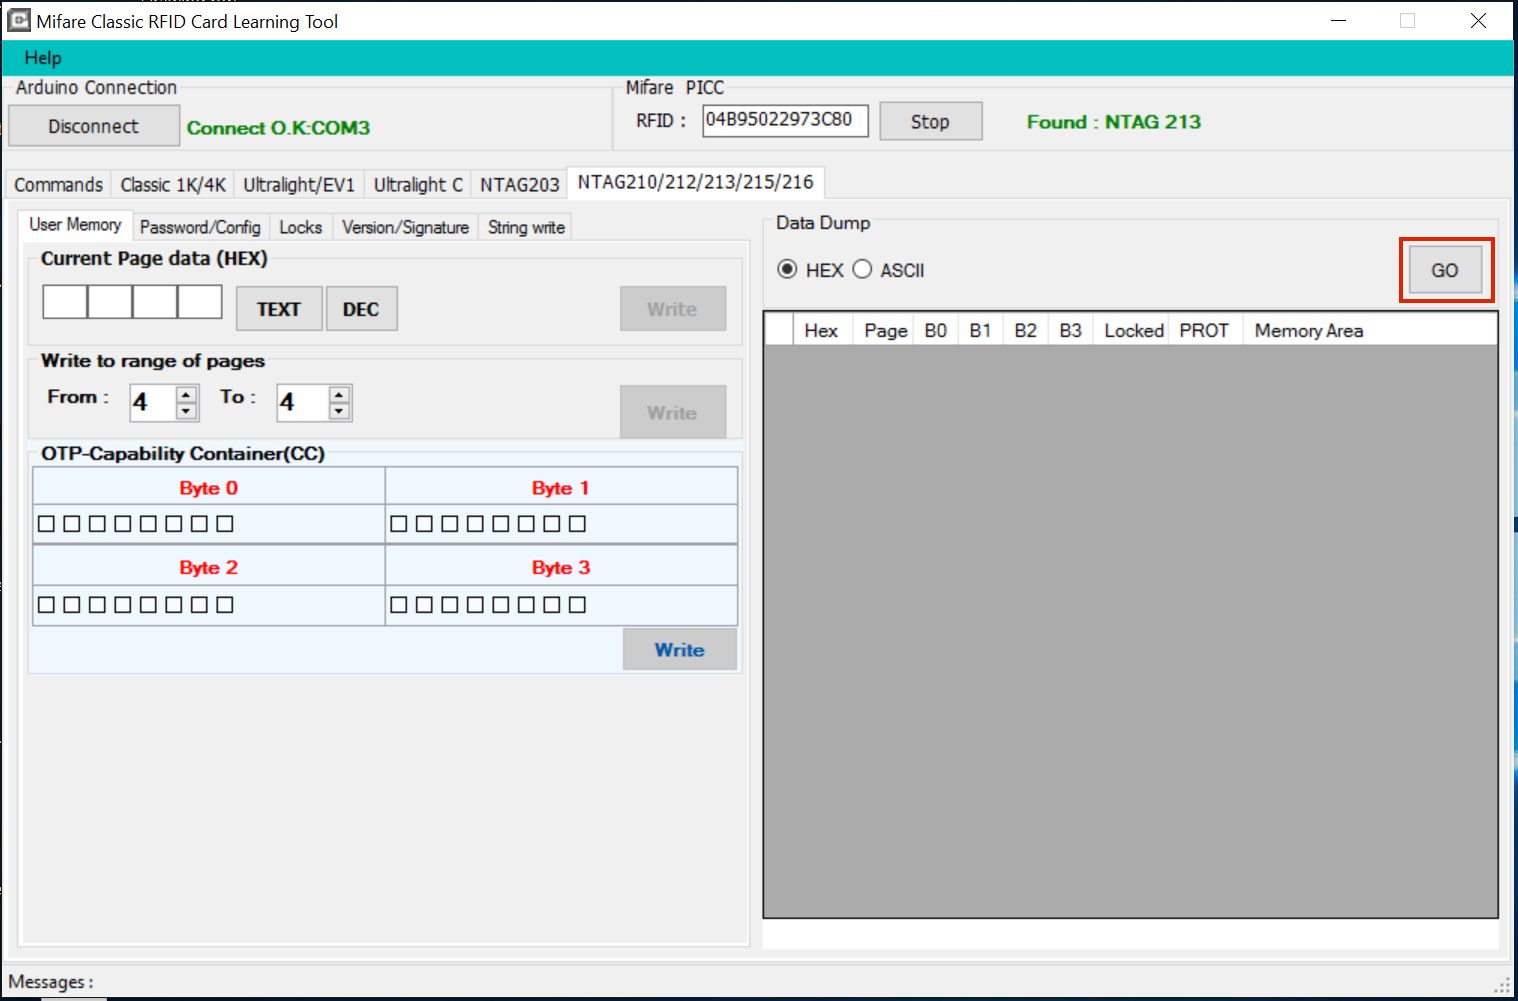1518x1001 pixels.
Task: Toggle first checkbox under Byte 2
Action: [46, 604]
